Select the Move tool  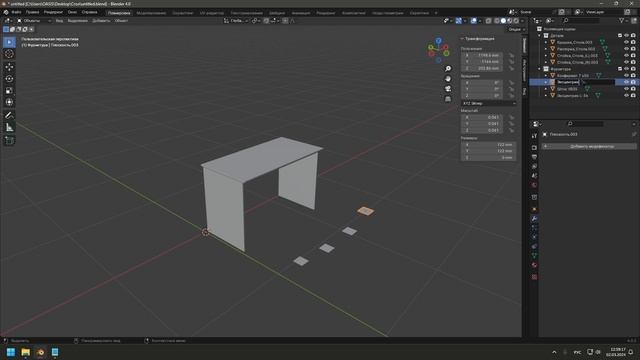(9, 67)
